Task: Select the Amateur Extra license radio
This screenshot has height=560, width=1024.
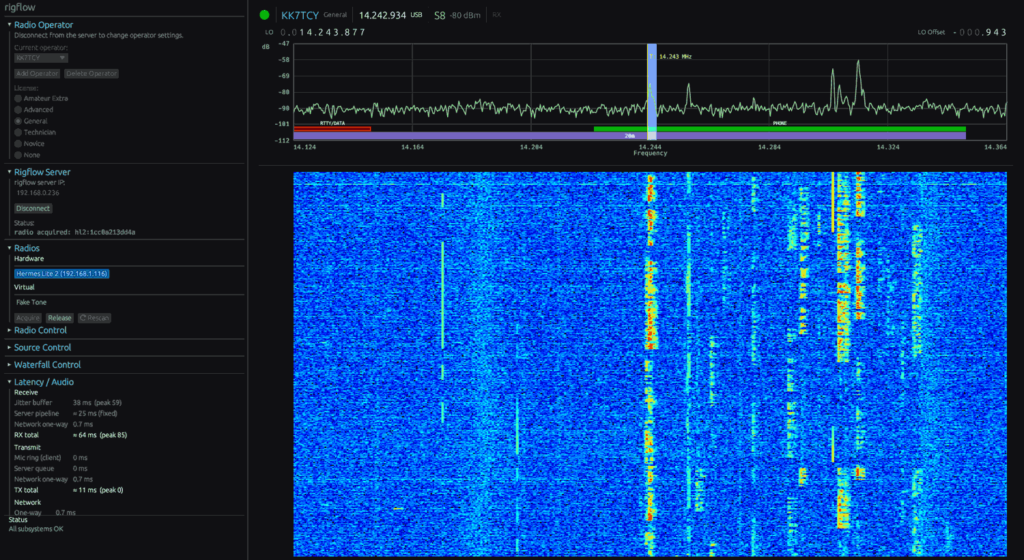Action: pos(18,99)
